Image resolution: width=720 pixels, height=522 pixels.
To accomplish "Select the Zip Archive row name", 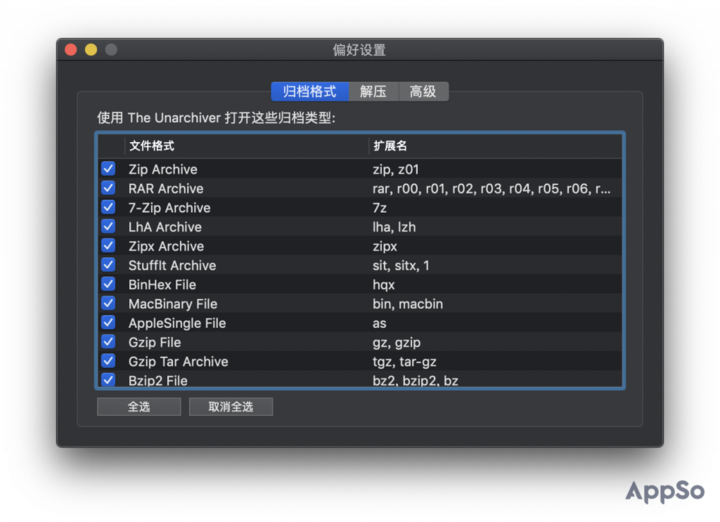I will pyautogui.click(x=163, y=169).
